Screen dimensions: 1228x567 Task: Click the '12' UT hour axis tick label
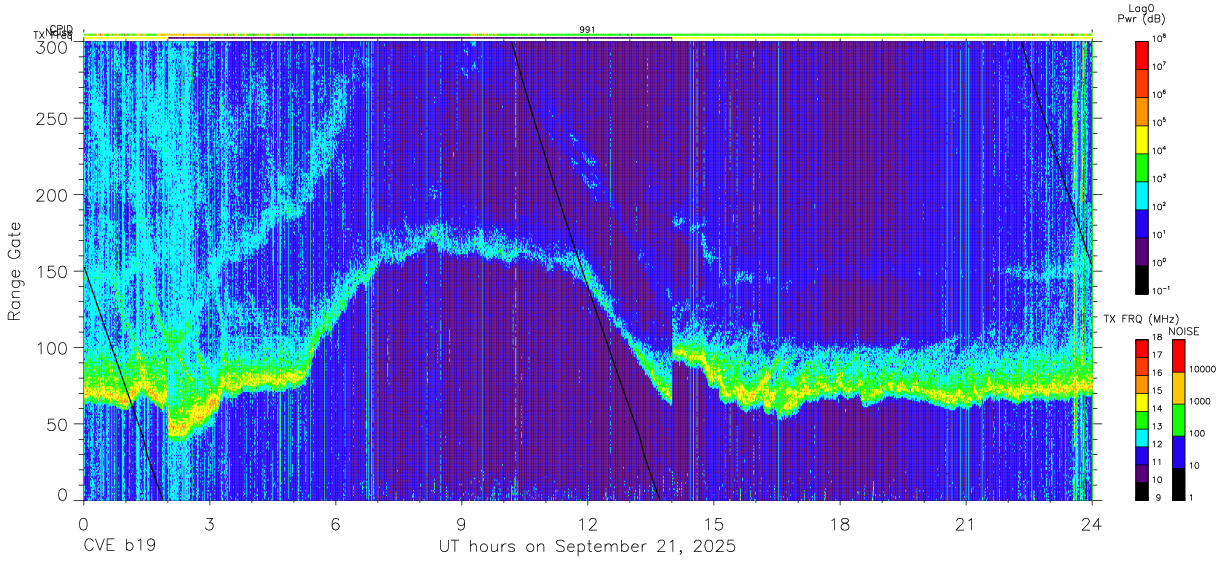coord(587,524)
